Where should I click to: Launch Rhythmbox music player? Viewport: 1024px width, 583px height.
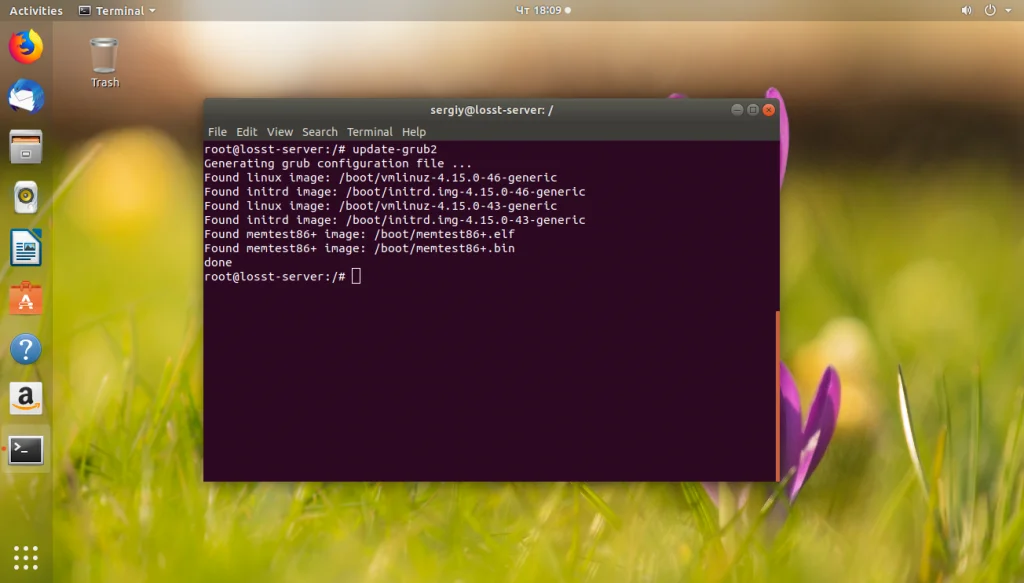point(25,197)
